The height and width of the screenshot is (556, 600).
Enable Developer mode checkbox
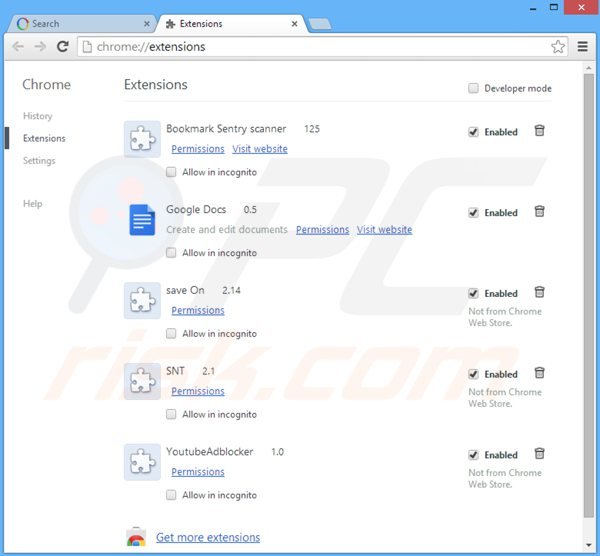[x=473, y=88]
